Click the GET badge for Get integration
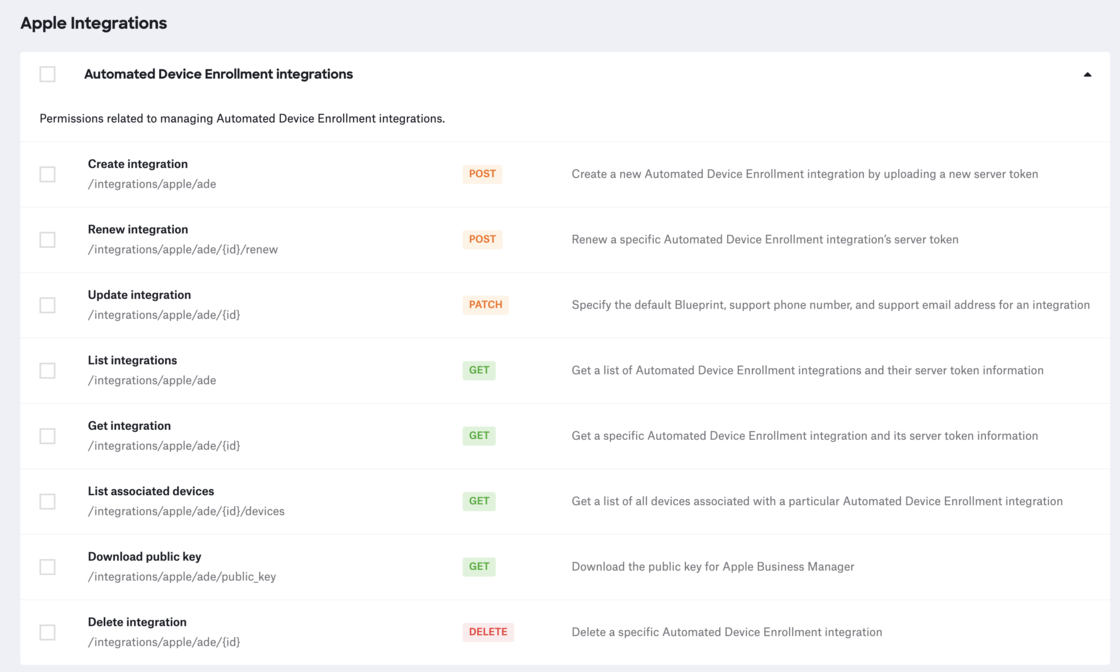 pyautogui.click(x=479, y=435)
